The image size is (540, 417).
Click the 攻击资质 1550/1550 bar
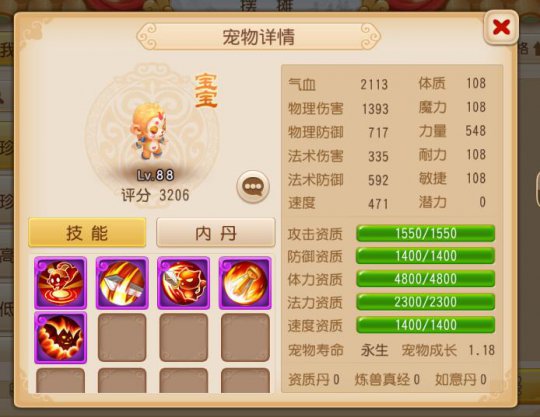[426, 233]
